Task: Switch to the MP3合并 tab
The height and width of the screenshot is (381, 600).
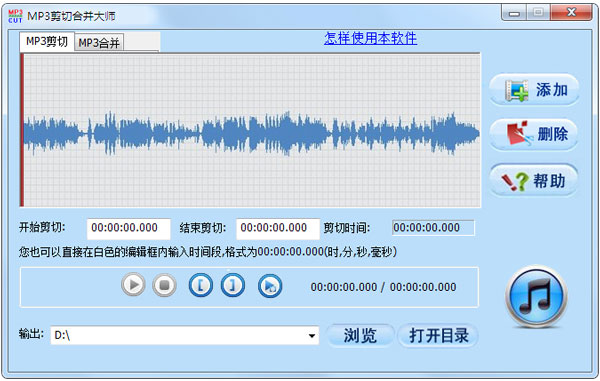Action: click(99, 43)
